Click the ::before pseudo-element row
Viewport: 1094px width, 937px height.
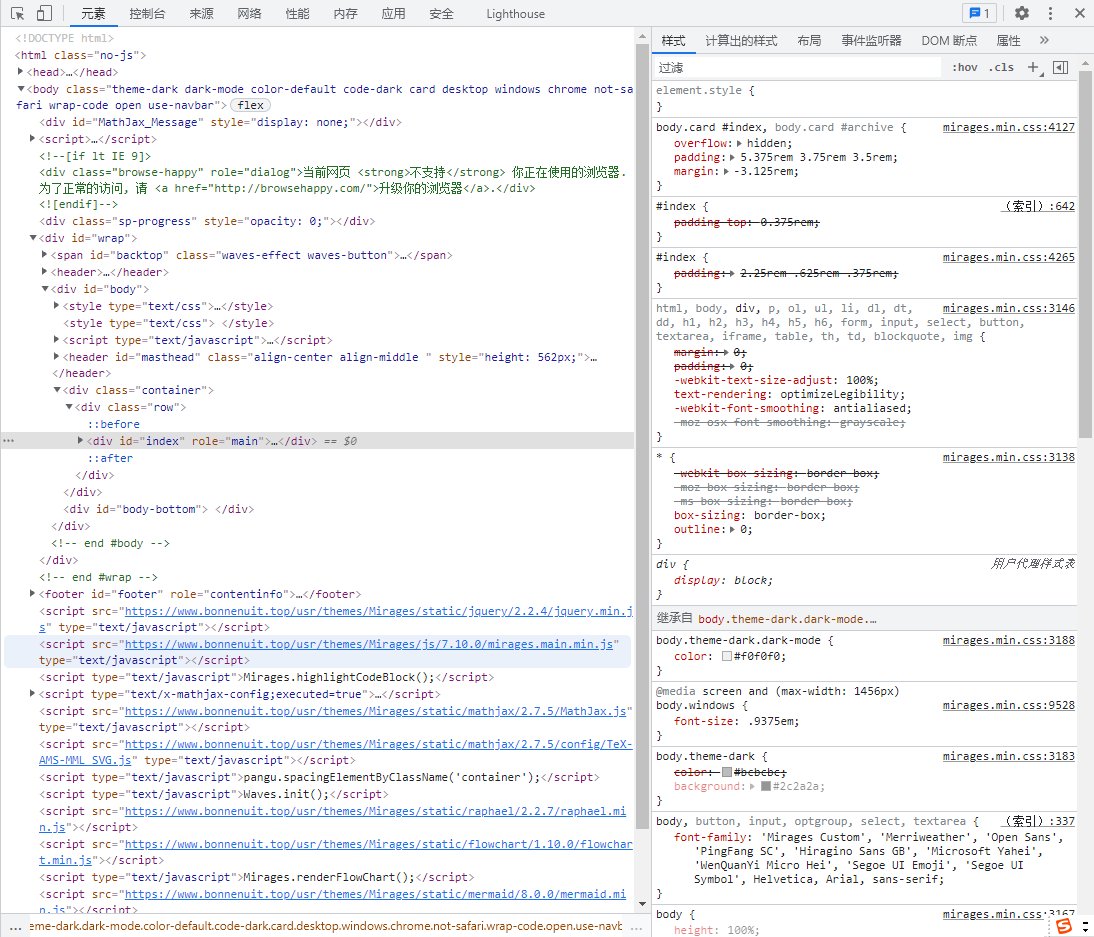113,424
